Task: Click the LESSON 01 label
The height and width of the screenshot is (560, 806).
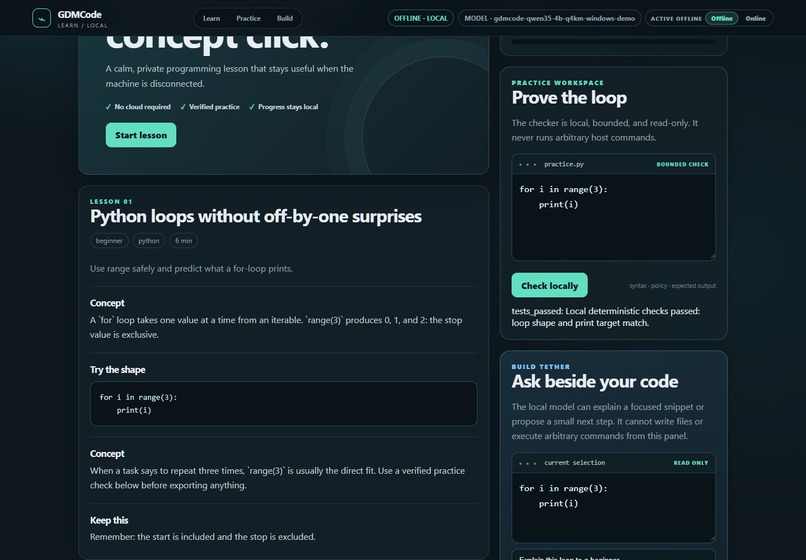Action: point(111,202)
